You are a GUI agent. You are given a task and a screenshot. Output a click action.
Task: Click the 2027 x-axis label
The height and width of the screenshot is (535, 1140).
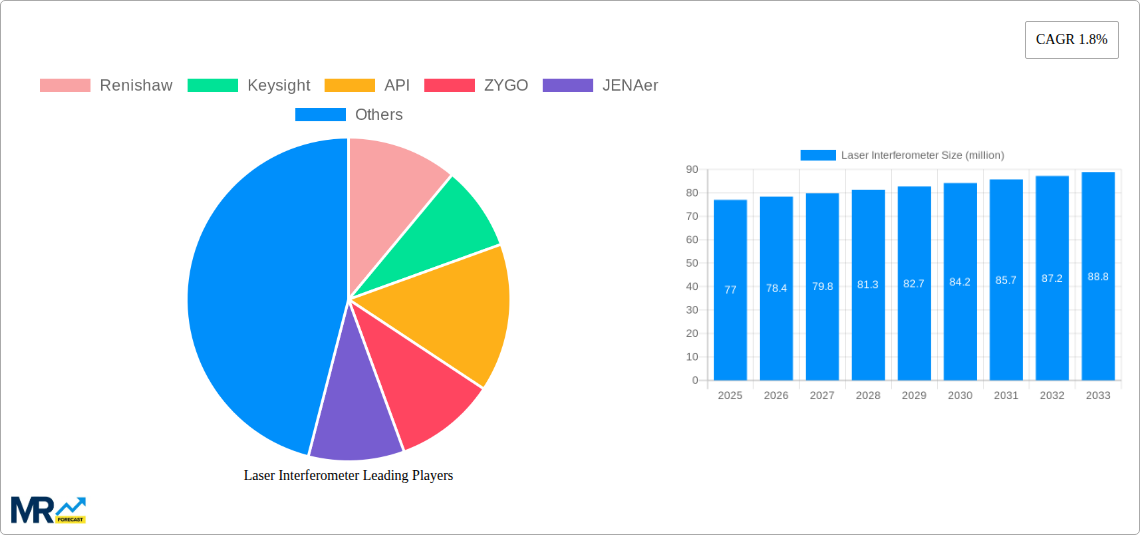pyautogui.click(x=822, y=395)
